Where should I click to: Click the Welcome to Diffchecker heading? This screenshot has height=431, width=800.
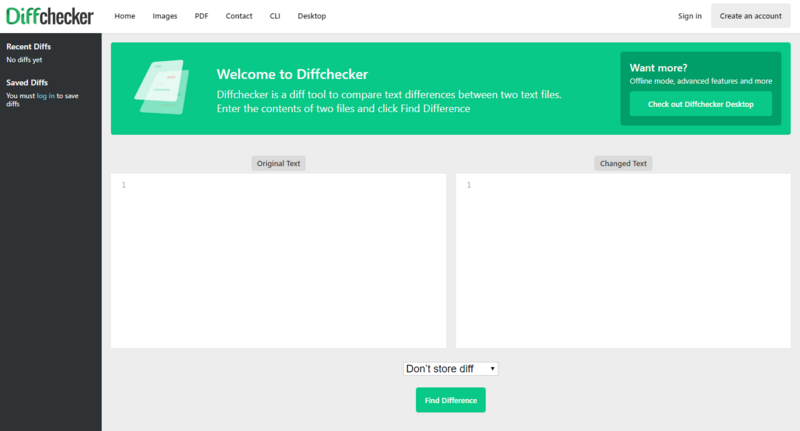click(292, 74)
